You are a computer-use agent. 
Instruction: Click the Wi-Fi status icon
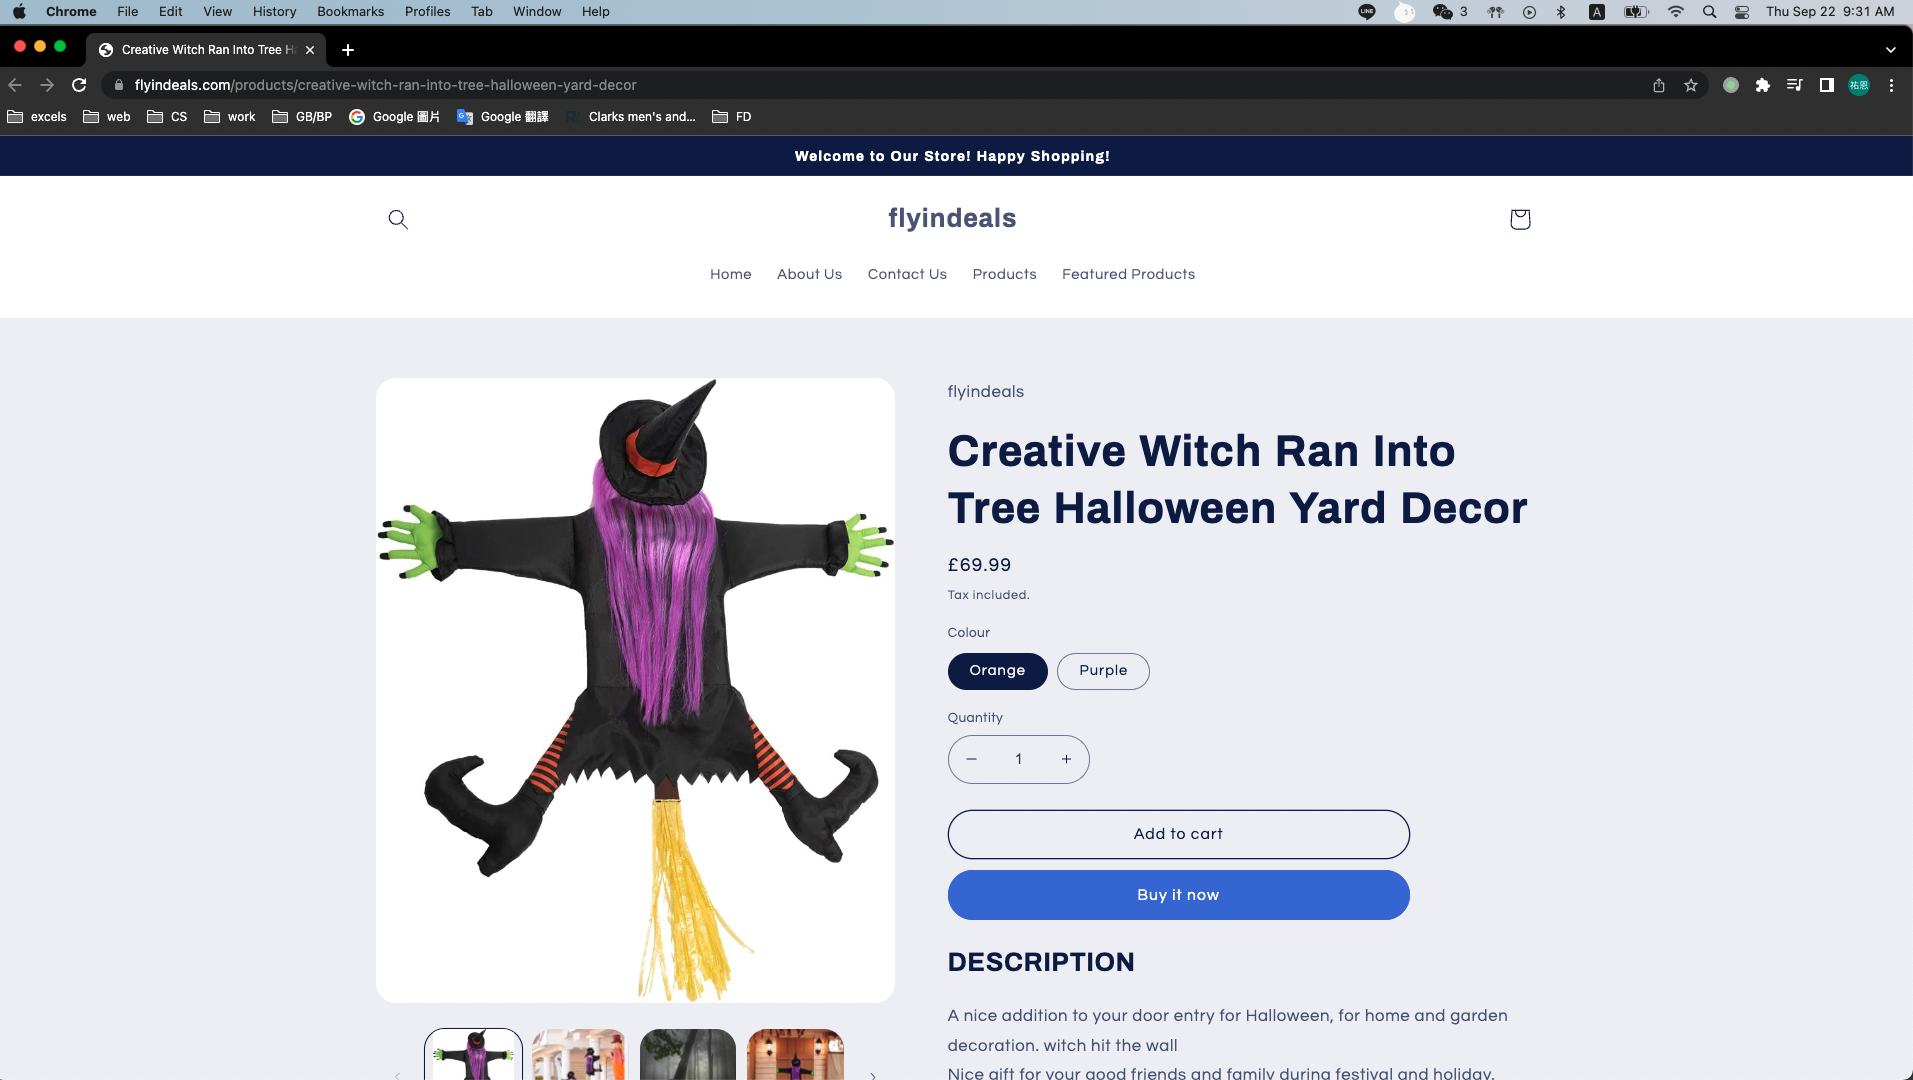(x=1676, y=12)
